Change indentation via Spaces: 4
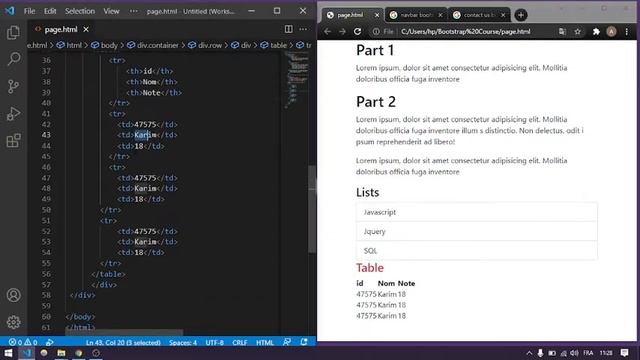Image resolution: width=640 pixels, height=360 pixels. click(182, 342)
